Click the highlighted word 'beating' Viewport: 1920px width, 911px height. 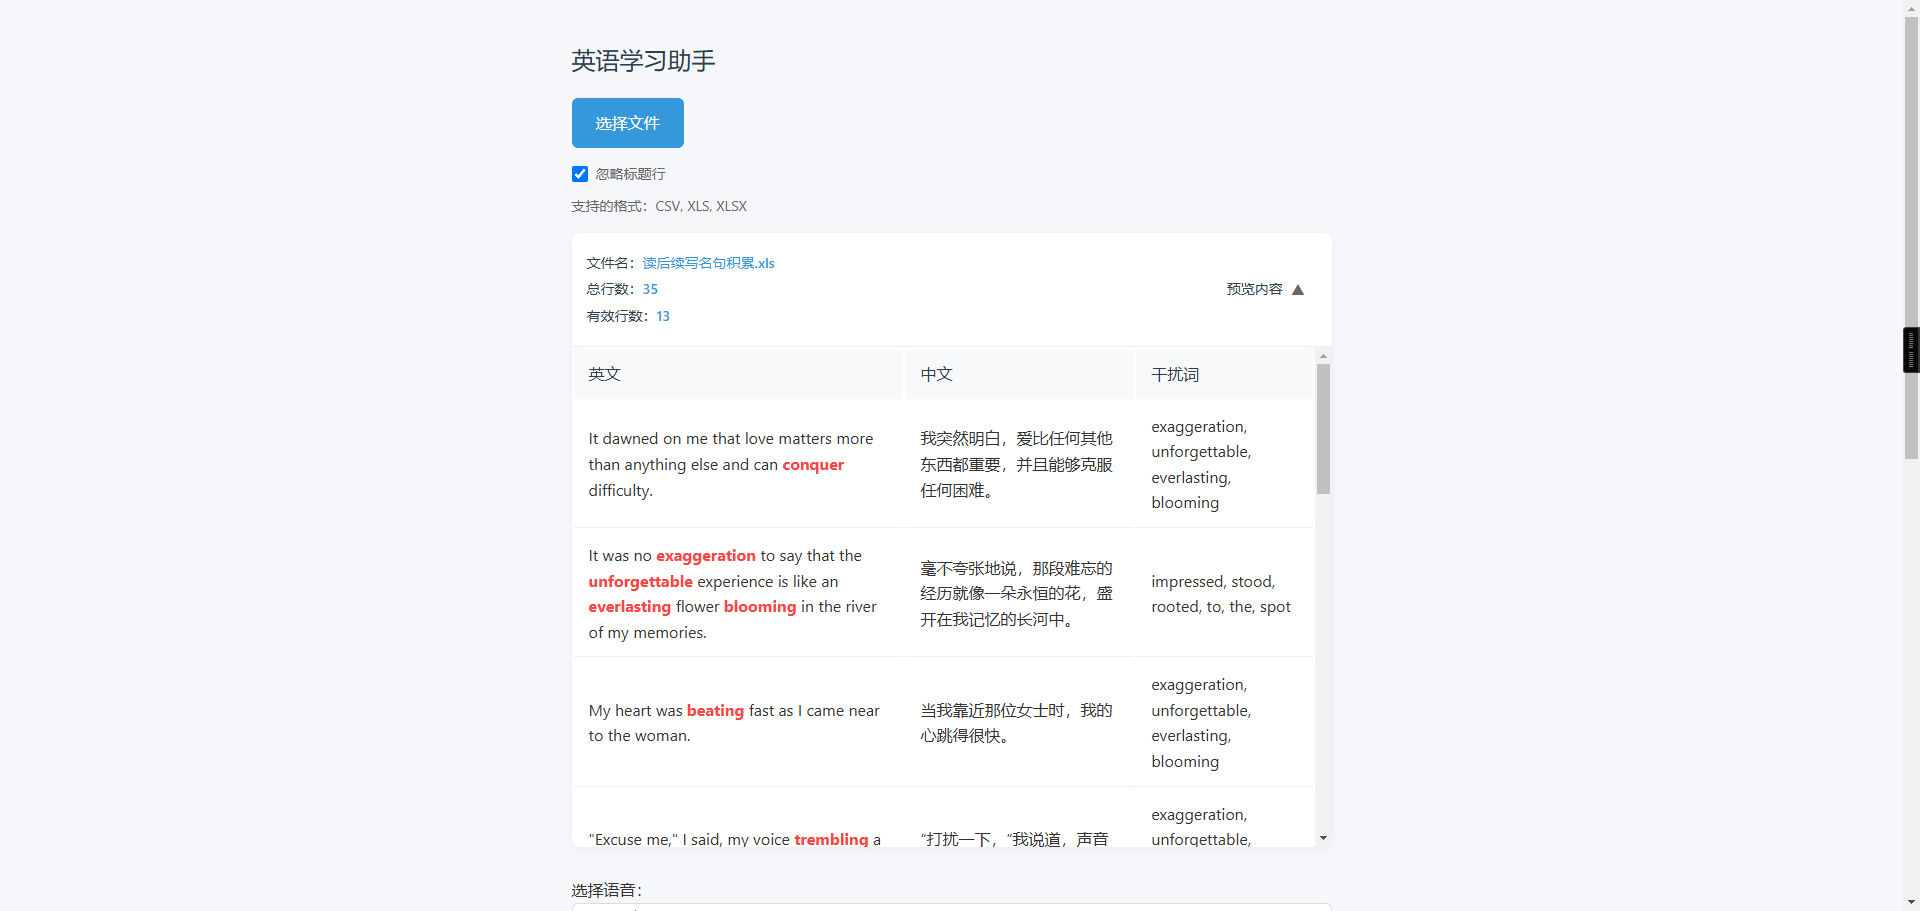[715, 711]
